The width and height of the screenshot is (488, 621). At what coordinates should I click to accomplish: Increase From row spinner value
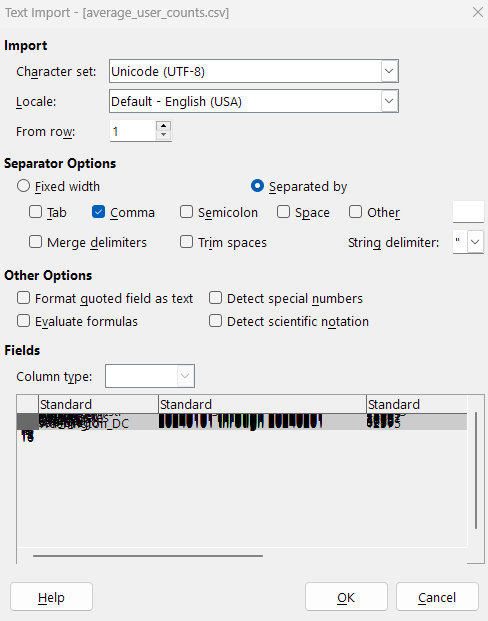pos(163,126)
